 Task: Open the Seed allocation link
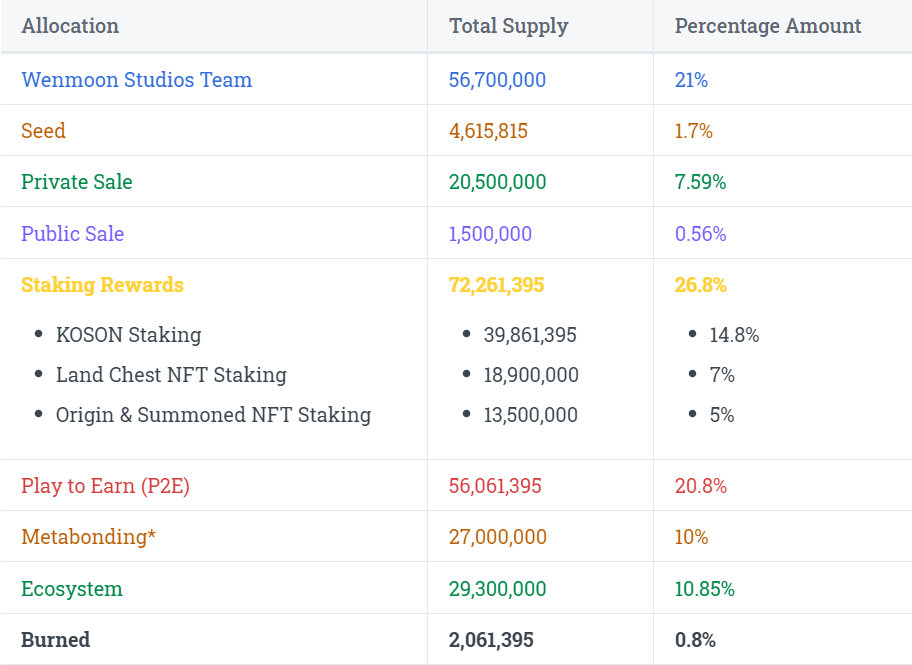pos(43,130)
